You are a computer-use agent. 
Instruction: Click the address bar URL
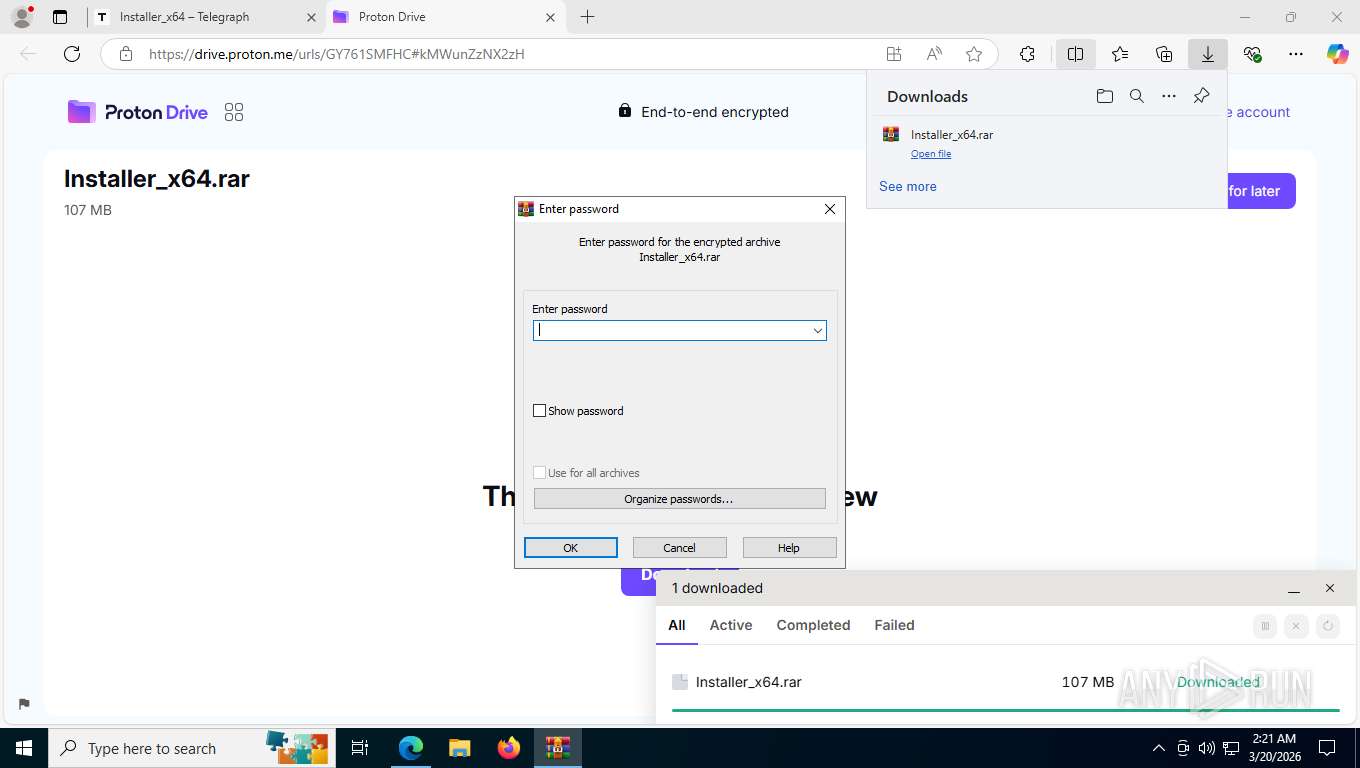pos(336,54)
